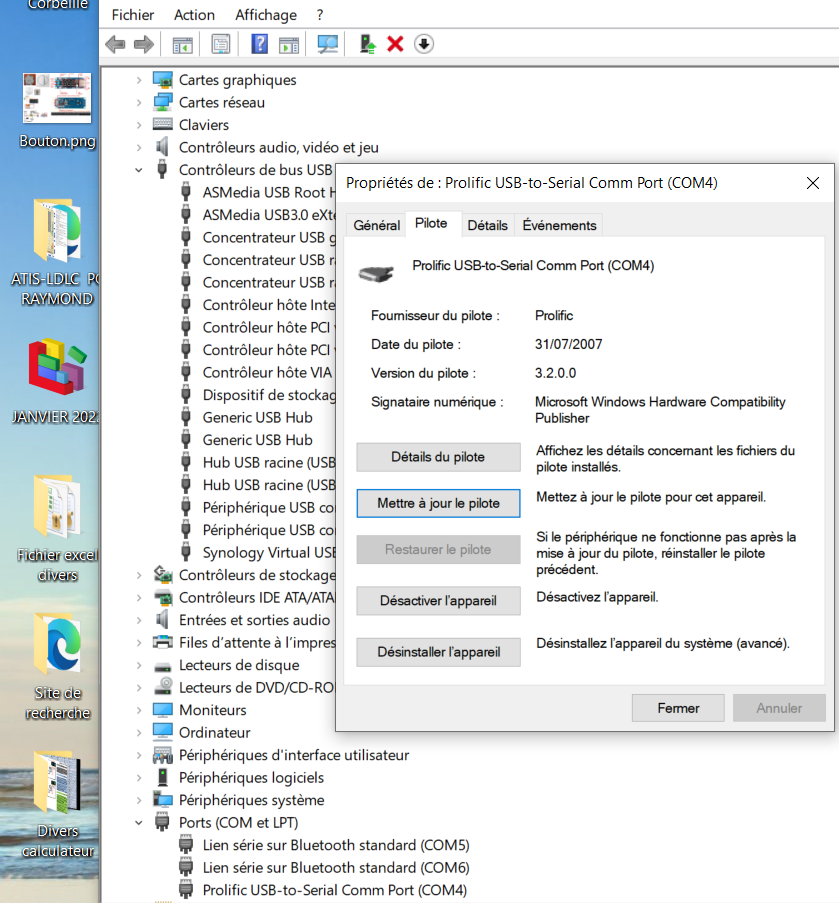Collapse Ports (COM et LPT) node
The height and width of the screenshot is (903, 839).
139,822
